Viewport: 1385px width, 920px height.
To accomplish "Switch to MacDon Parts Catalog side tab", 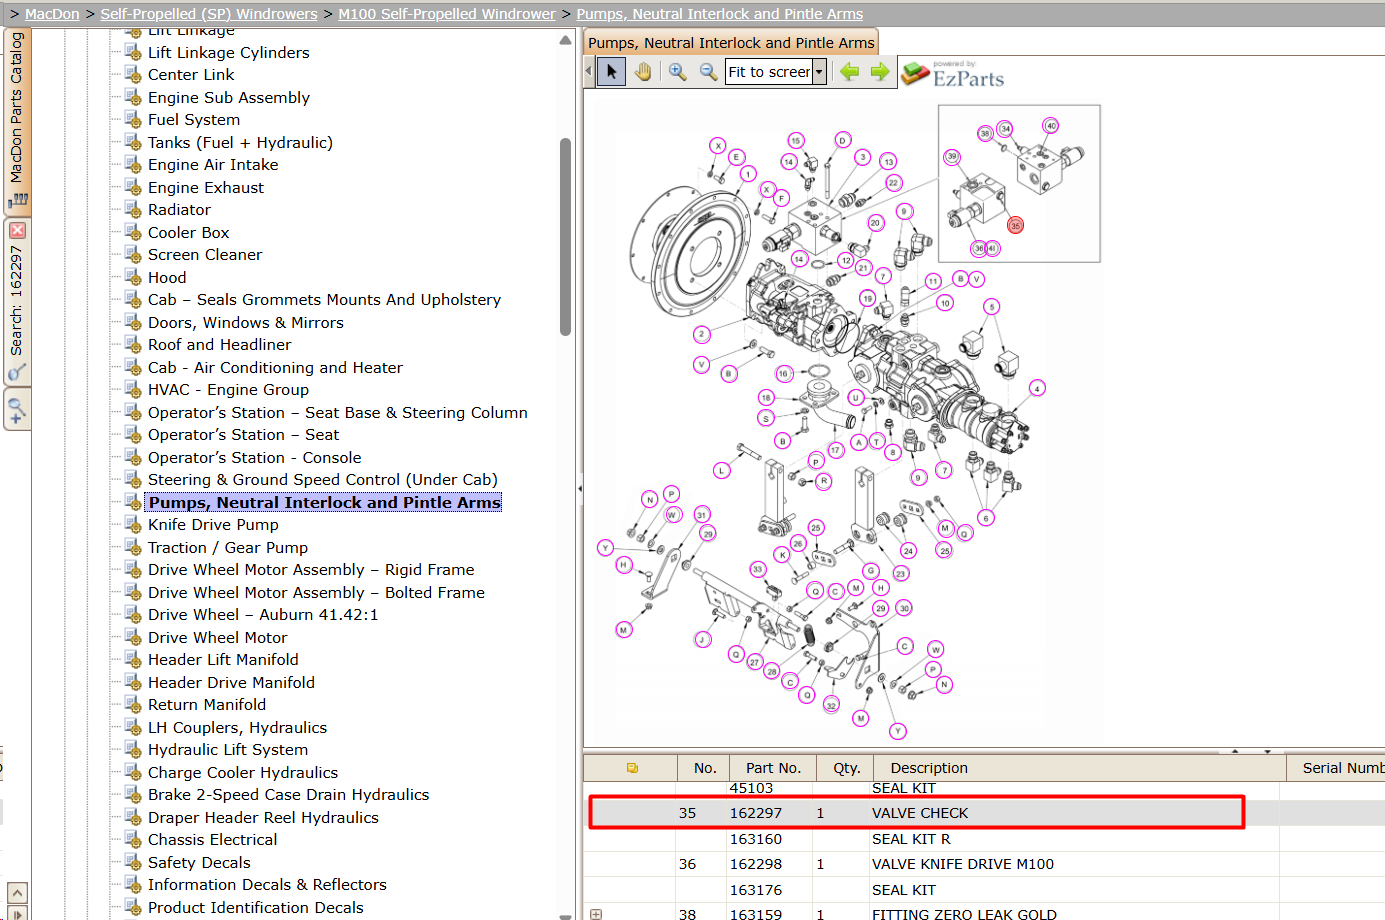I will (17, 120).
